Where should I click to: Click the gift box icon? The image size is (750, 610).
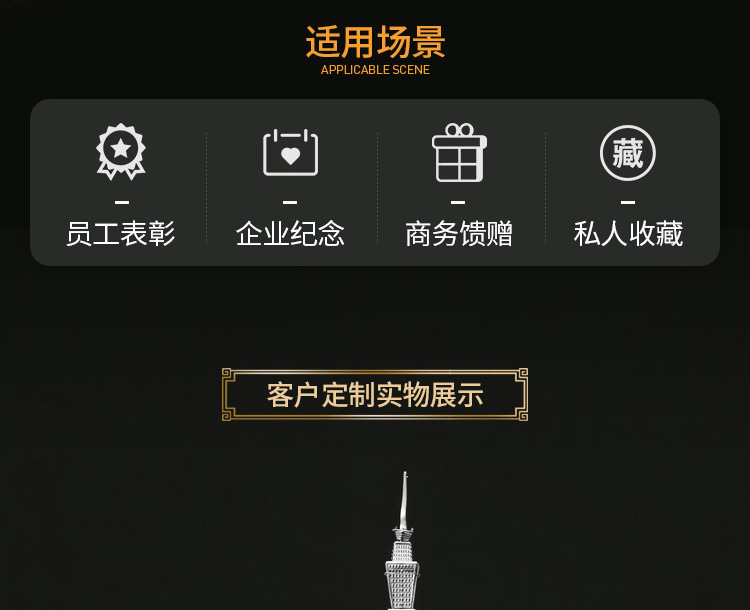point(459,153)
